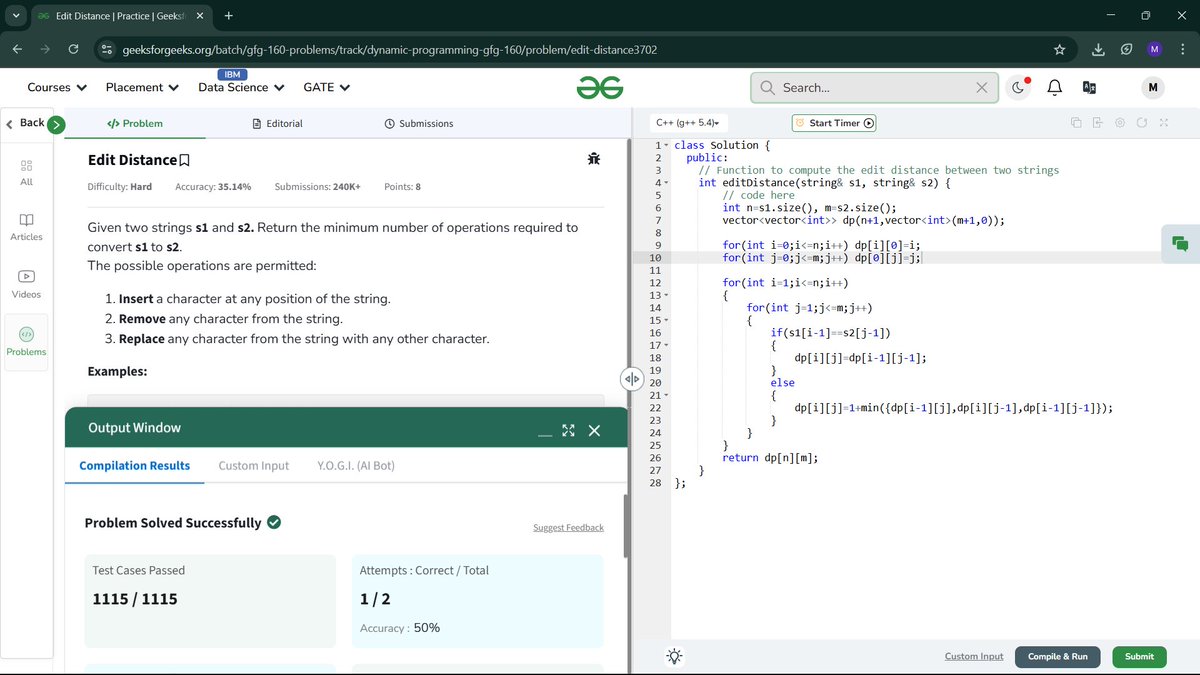Viewport: 1200px width, 675px height.
Task: Collapse code fold arrow at line 4
Action: tap(666, 183)
